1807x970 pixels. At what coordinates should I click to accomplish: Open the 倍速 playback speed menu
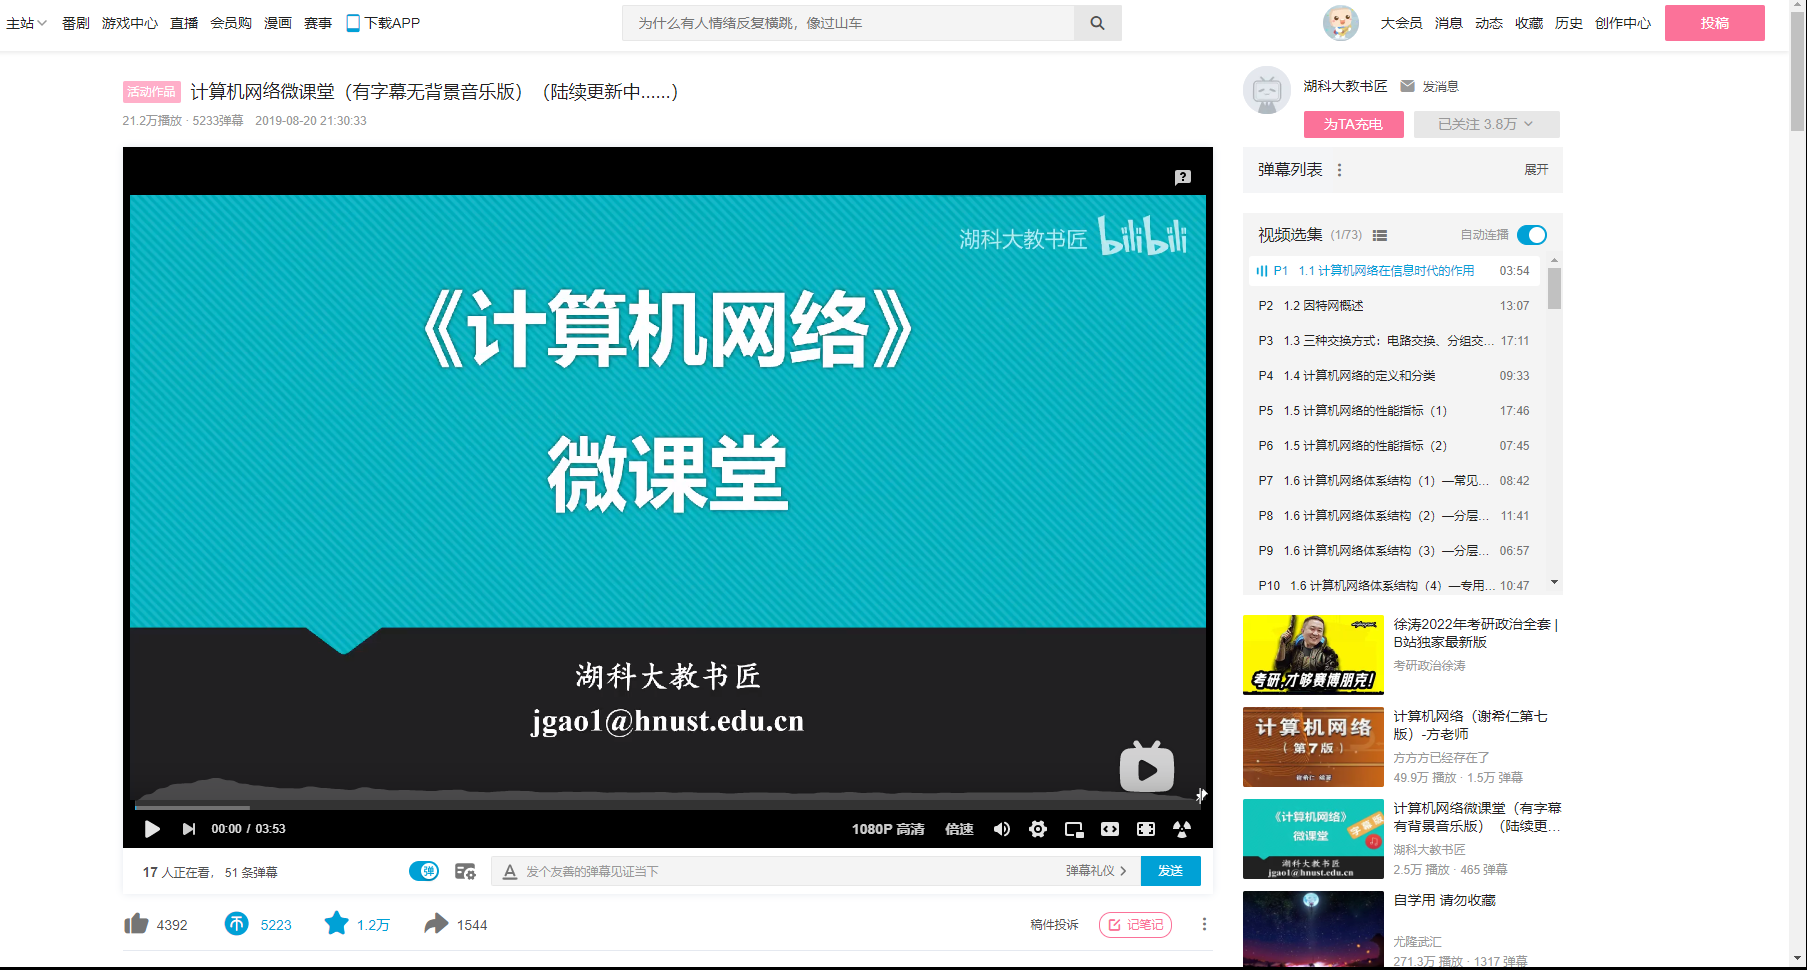click(959, 829)
